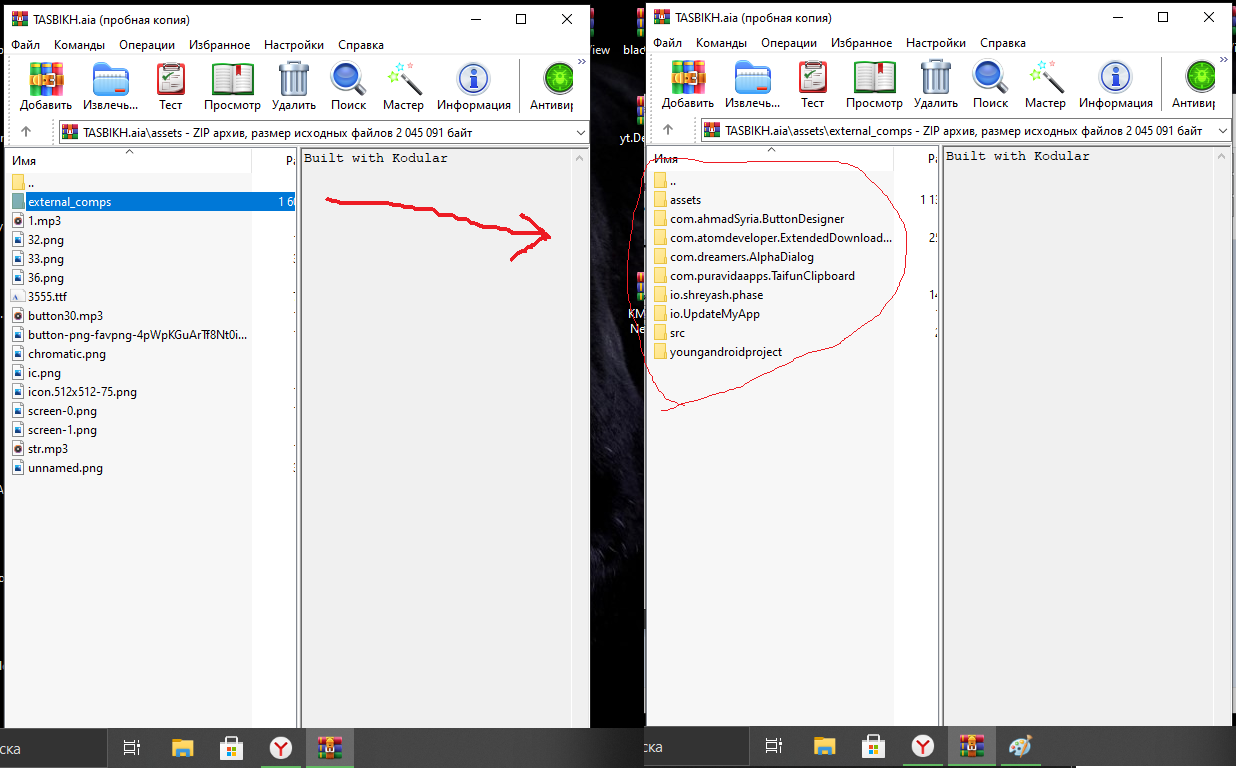Screen dimensions: 1238x768
Task: Open Yandex Browser from right taskbar
Action: [x=922, y=747]
